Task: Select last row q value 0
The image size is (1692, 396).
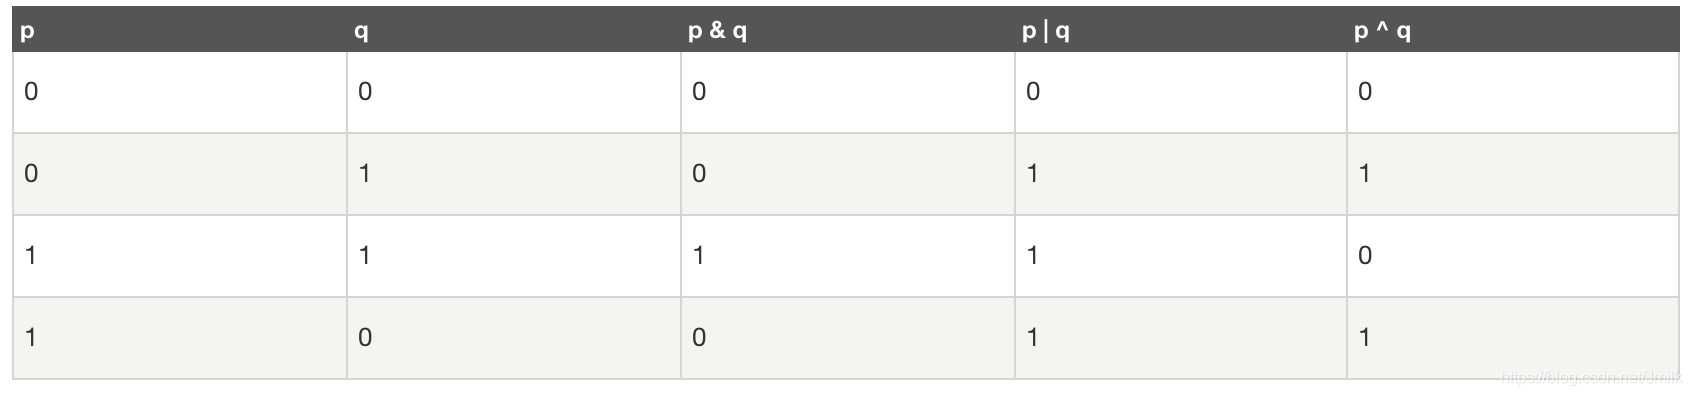Action: pyautogui.click(x=365, y=337)
